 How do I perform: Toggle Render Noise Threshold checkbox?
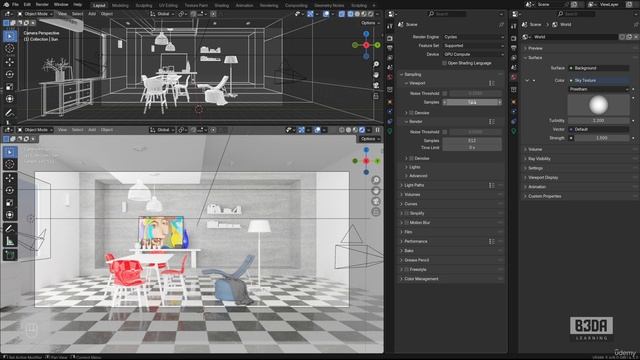[445, 132]
